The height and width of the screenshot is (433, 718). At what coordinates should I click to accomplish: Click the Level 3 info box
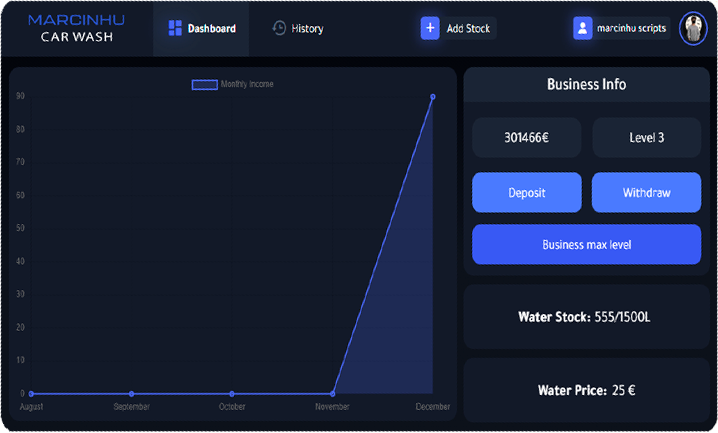pos(646,138)
